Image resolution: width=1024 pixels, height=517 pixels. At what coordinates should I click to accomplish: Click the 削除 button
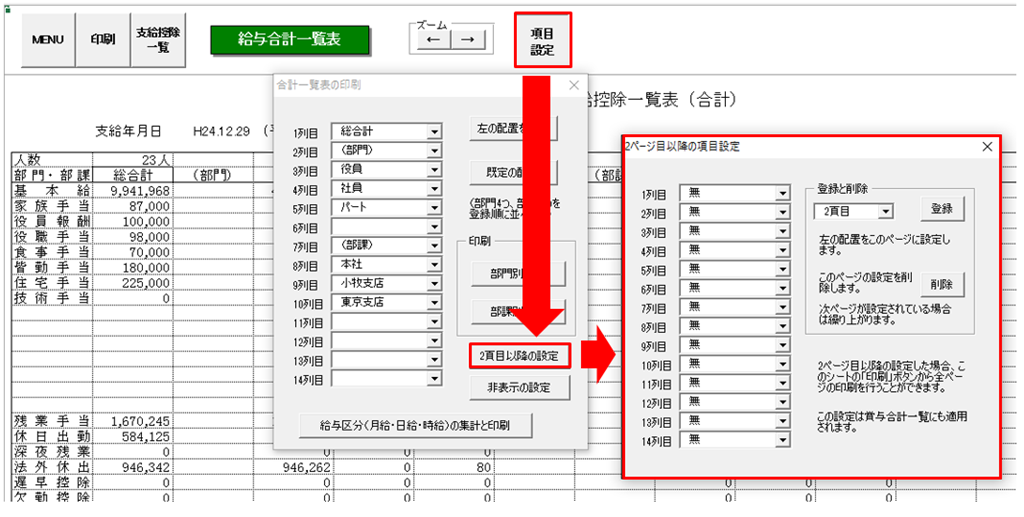[x=941, y=284]
